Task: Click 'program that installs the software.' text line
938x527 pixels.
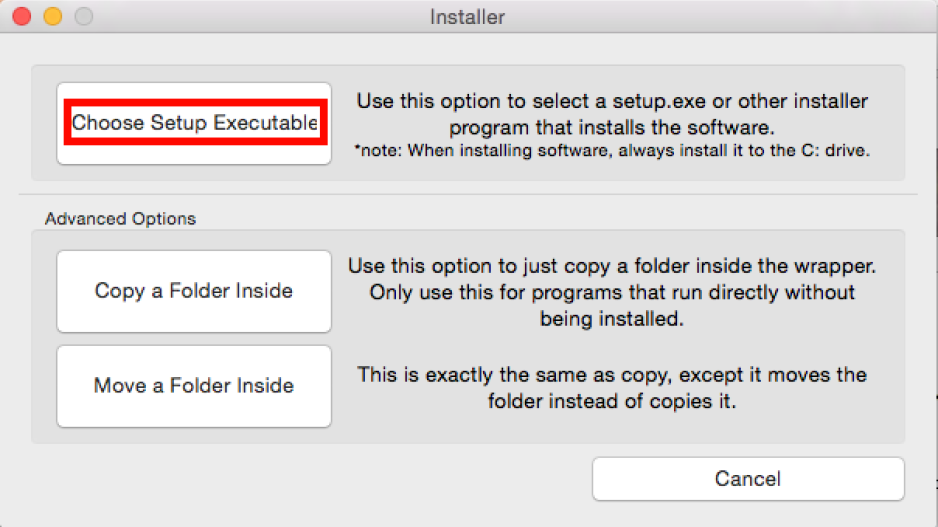Action: pyautogui.click(x=612, y=127)
